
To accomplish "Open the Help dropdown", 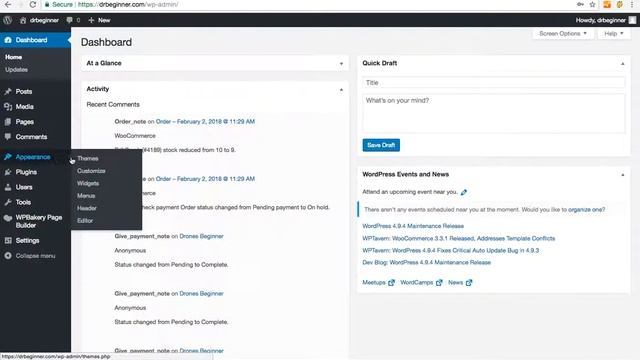I will (613, 33).
